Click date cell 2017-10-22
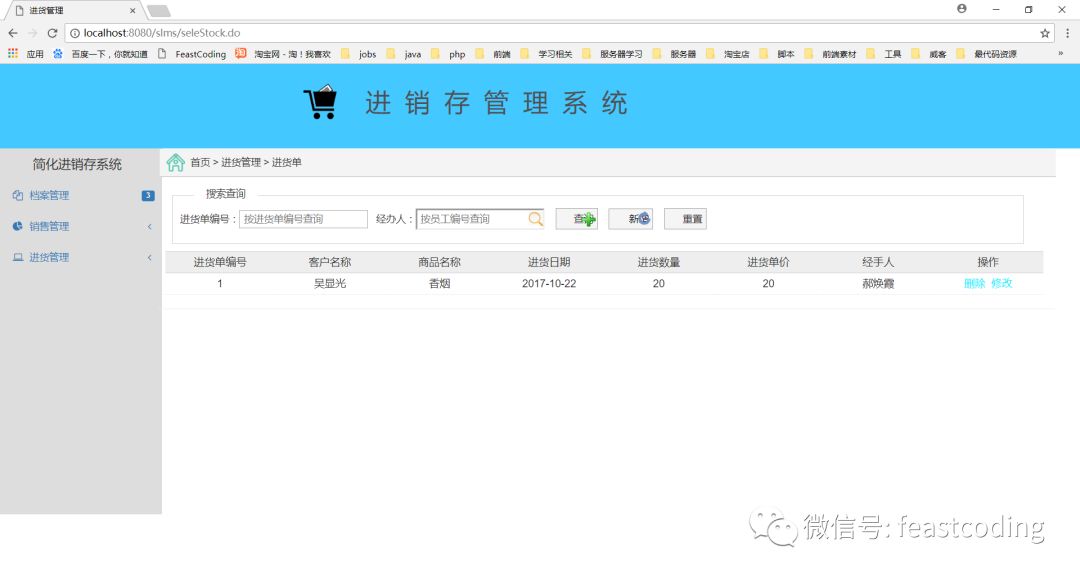The width and height of the screenshot is (1080, 579). [x=549, y=284]
